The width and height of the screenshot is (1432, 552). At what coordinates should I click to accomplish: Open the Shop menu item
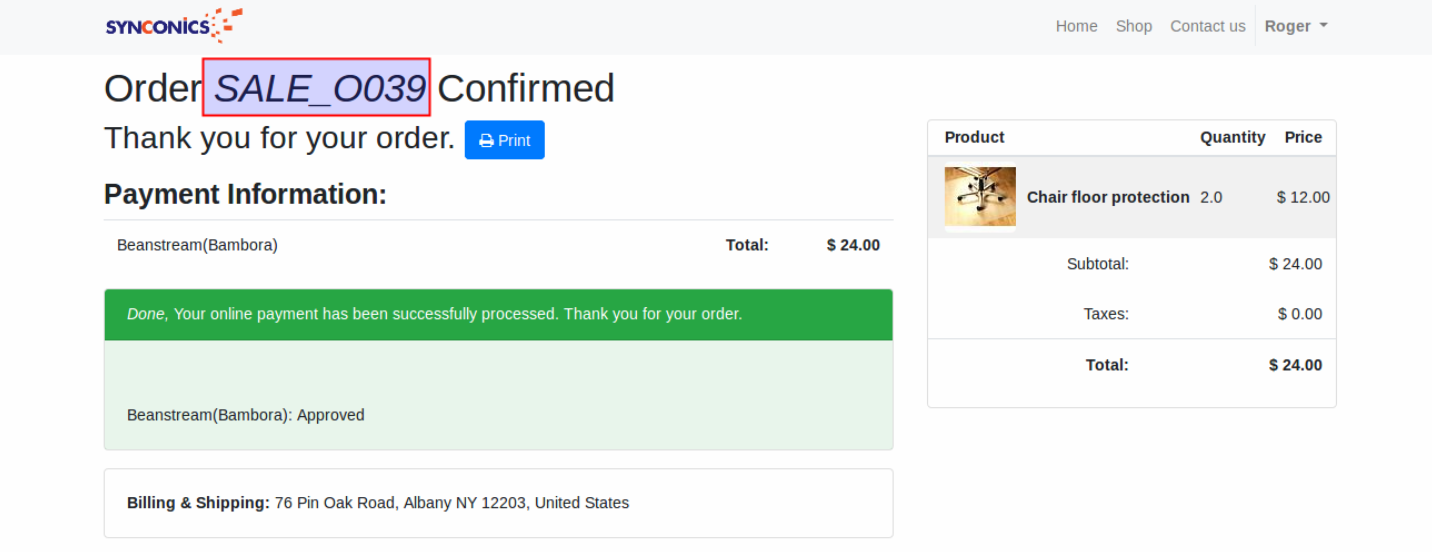1134,26
